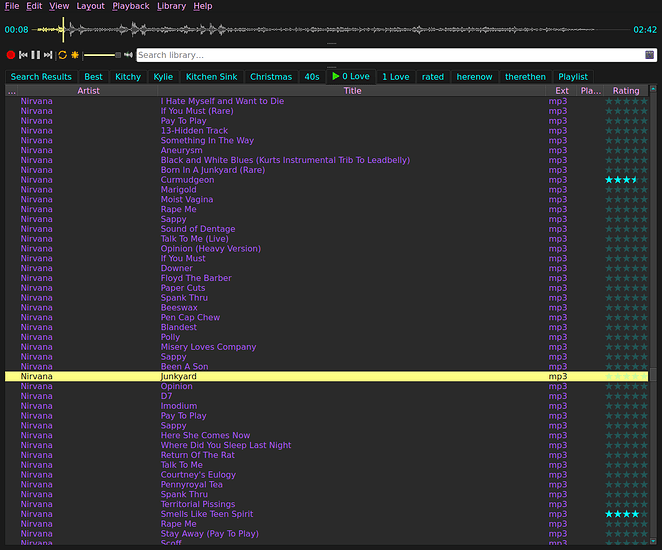Pause the current track

tap(35, 55)
